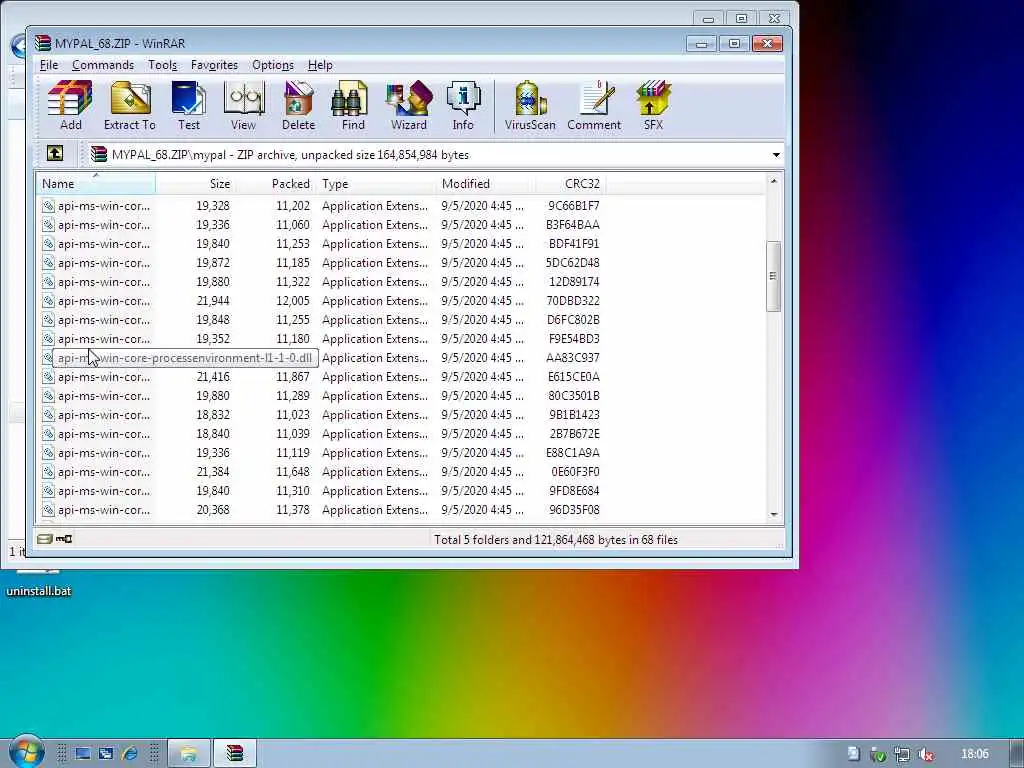Open Windows Explorer from taskbar
1024x768 pixels.
189,754
